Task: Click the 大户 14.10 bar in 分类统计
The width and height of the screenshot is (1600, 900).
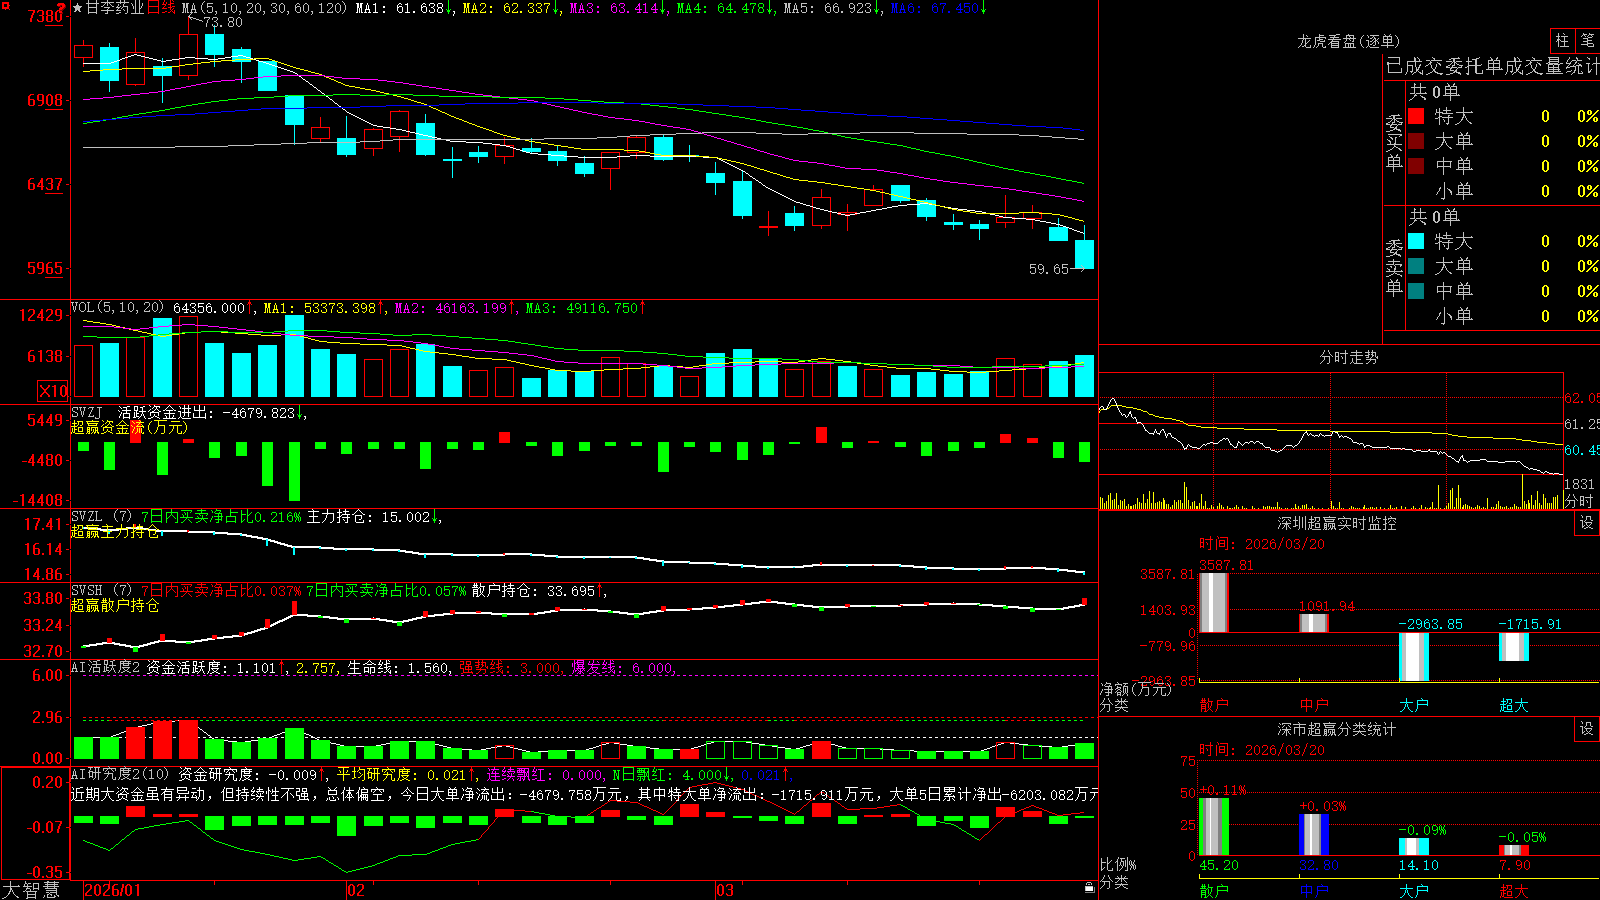Action: pos(1414,846)
